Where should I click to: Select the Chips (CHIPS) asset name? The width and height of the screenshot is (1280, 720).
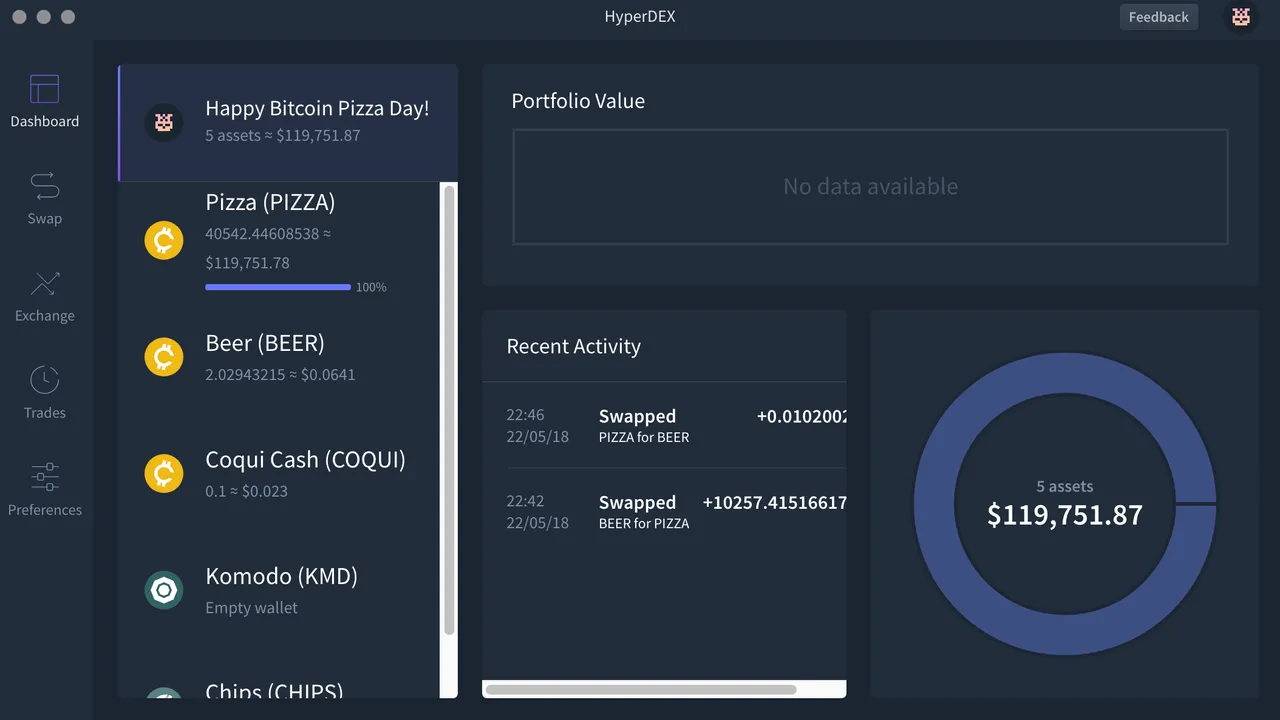point(274,691)
